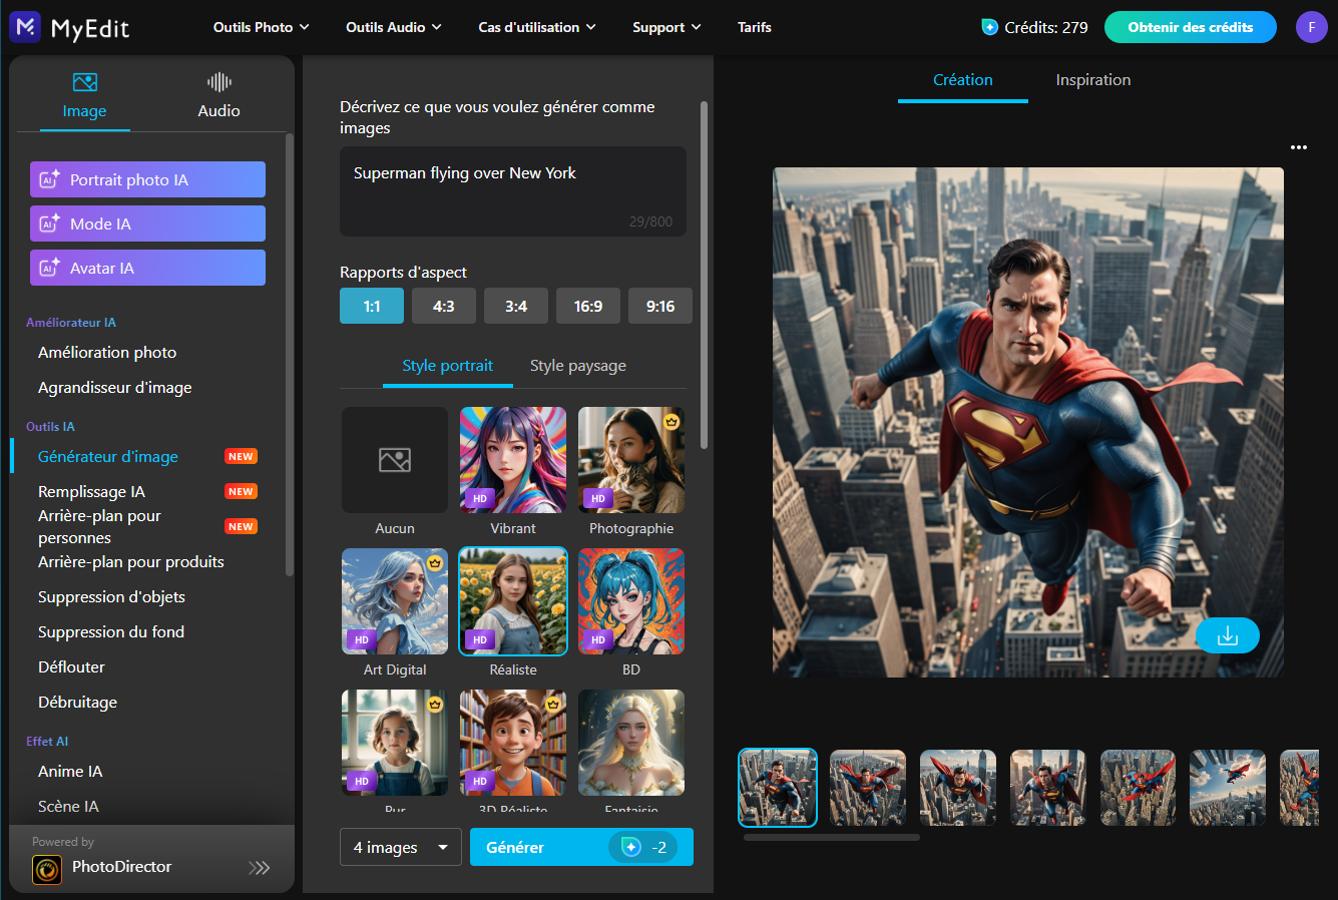
Task: Open the Portrait photo IA tool
Action: [148, 180]
